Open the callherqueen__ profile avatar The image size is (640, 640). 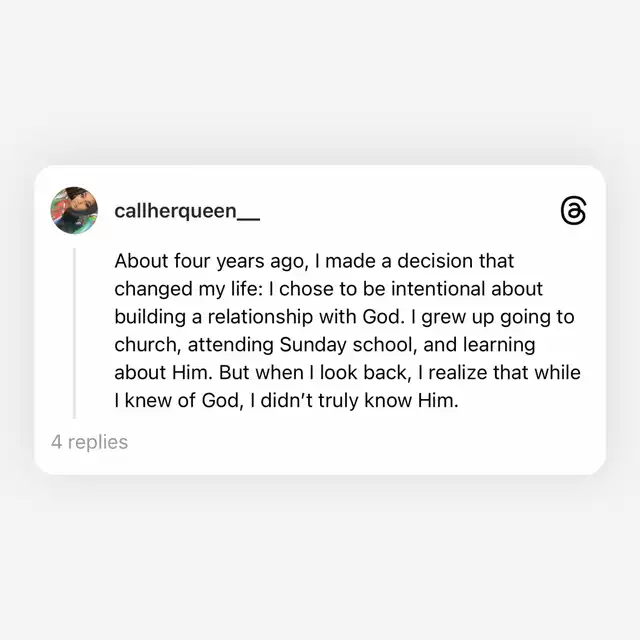[74, 210]
